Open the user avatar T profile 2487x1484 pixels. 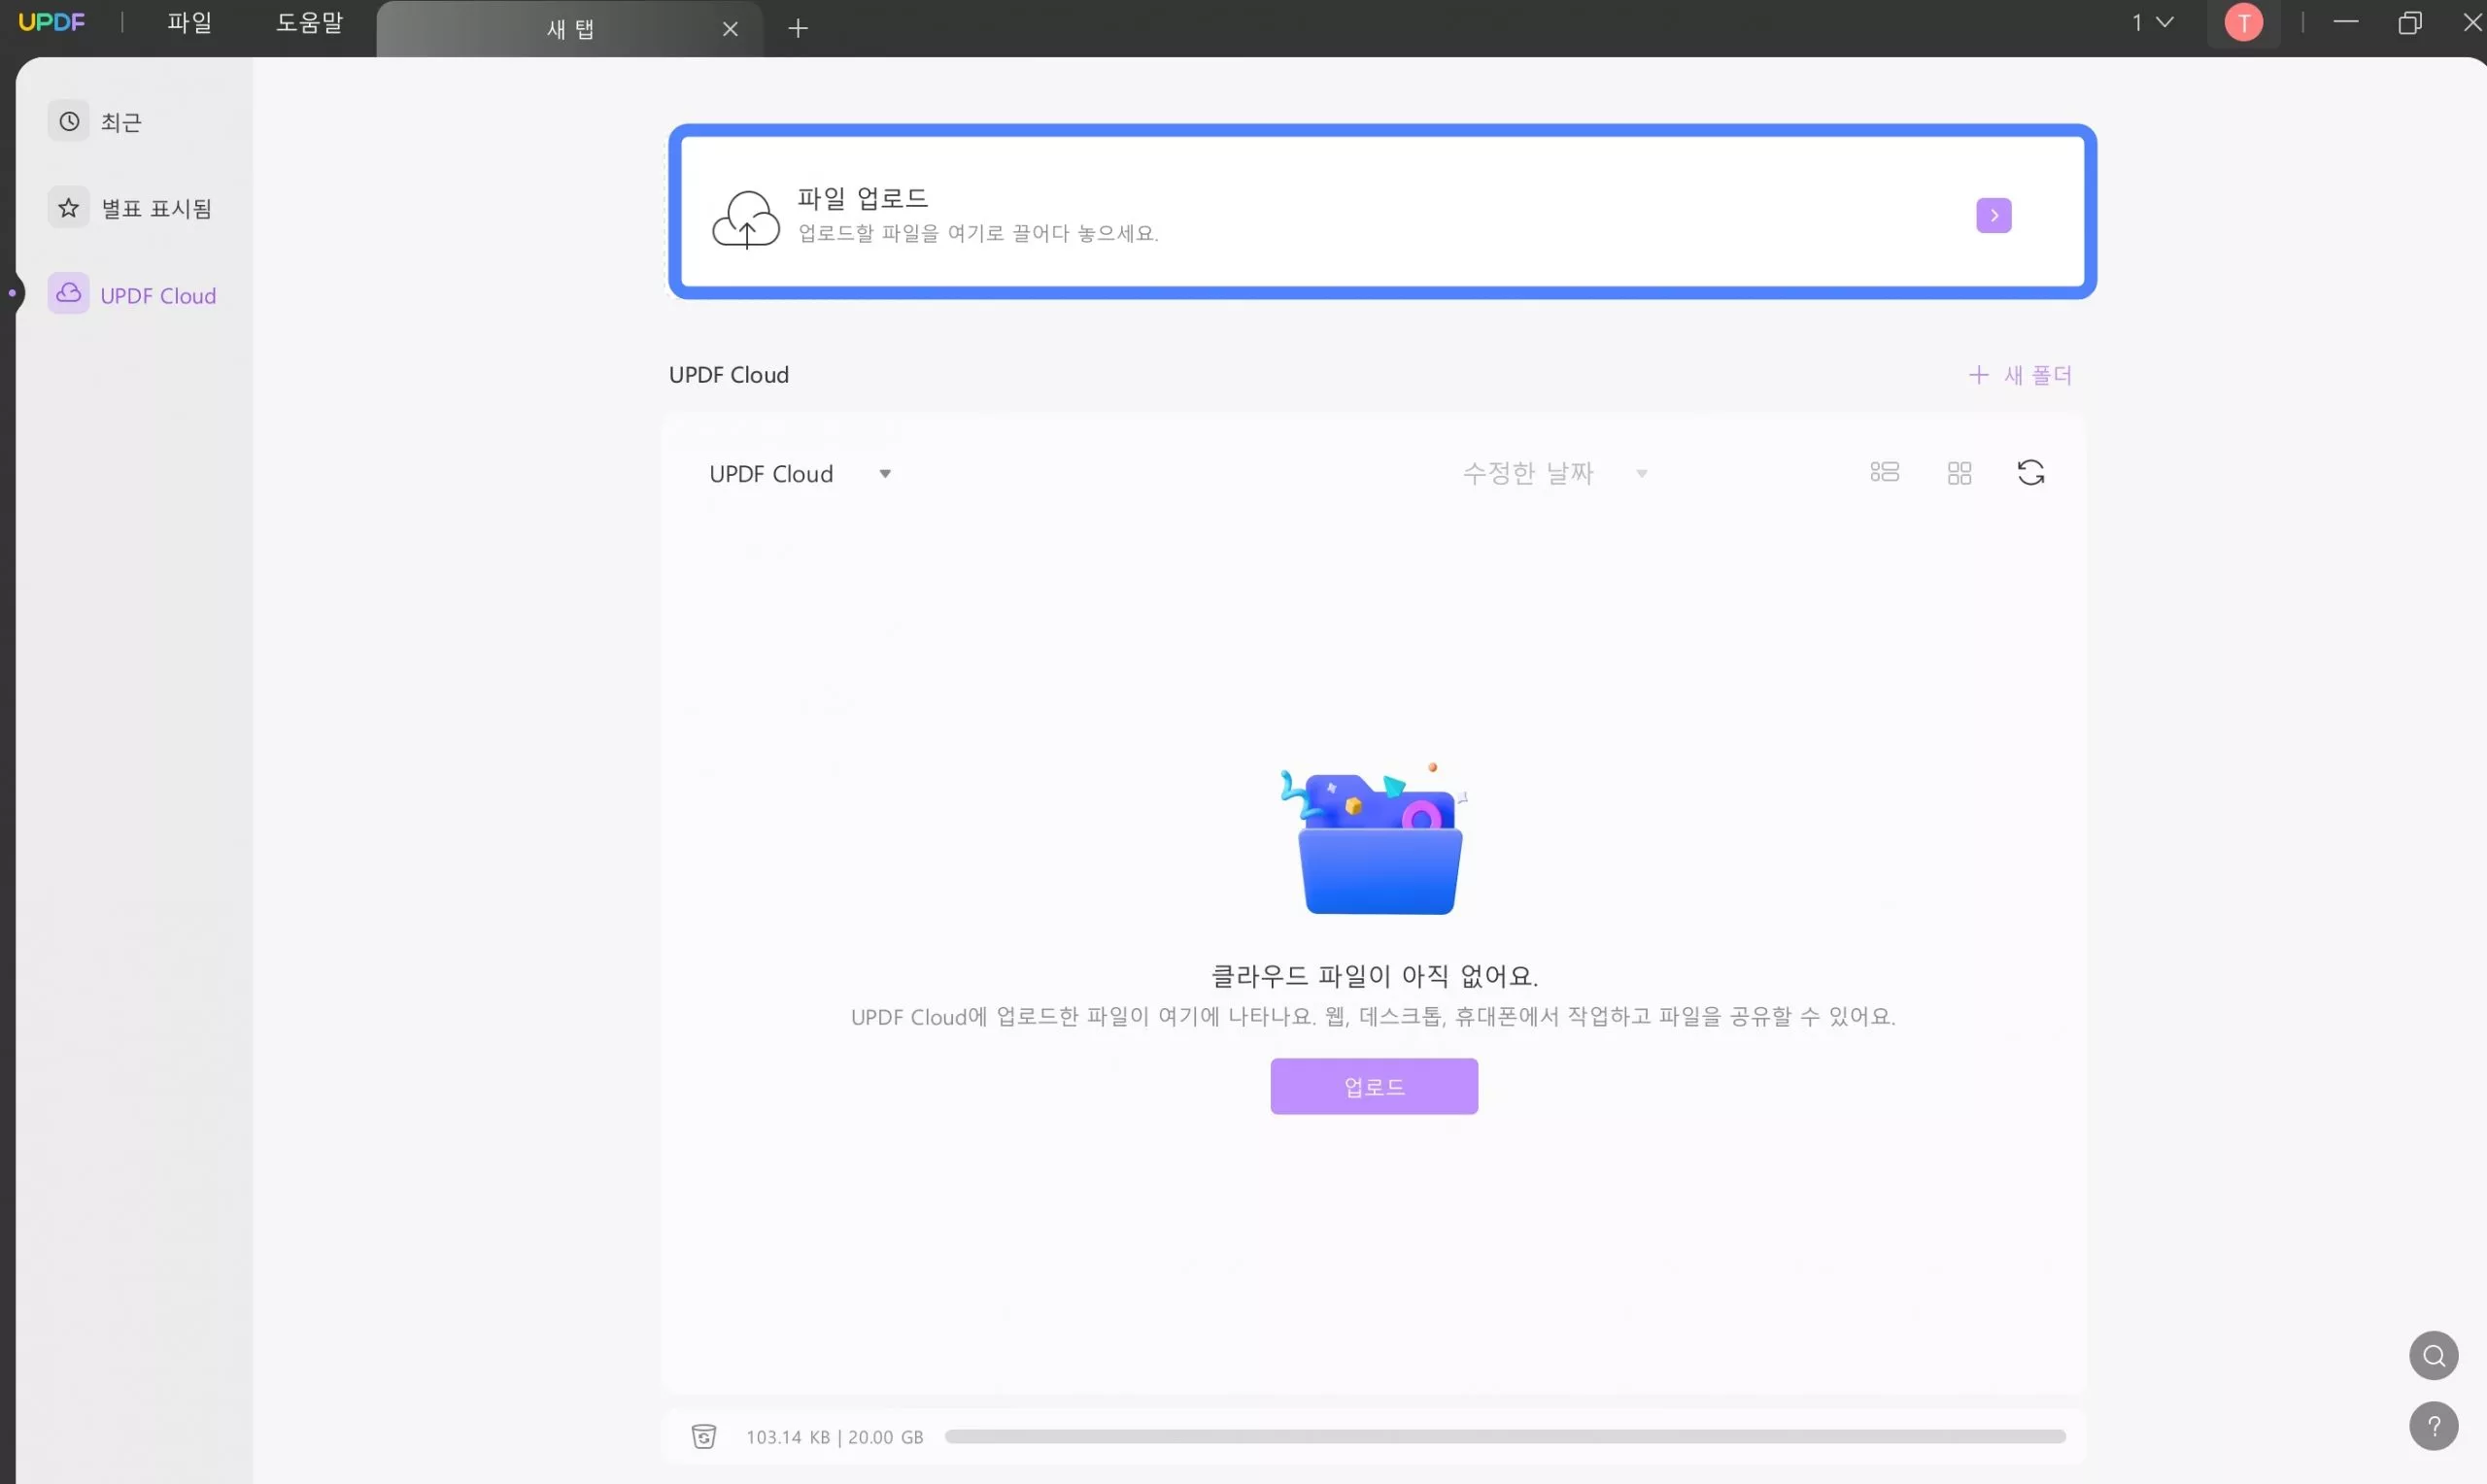coord(2243,22)
